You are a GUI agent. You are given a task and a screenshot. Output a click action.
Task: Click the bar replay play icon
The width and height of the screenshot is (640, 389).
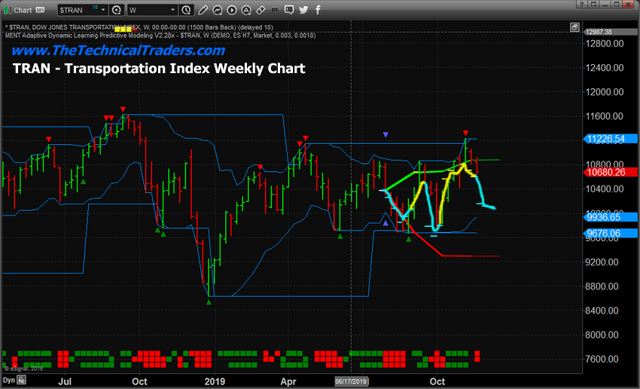pos(231,10)
